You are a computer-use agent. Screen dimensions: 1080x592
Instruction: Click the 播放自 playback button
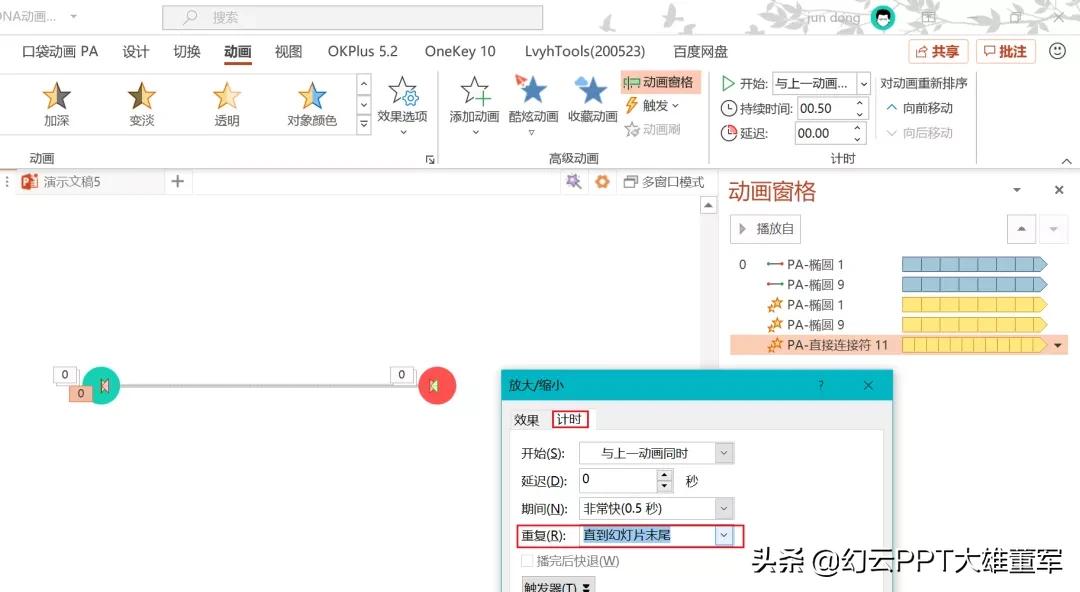(765, 228)
